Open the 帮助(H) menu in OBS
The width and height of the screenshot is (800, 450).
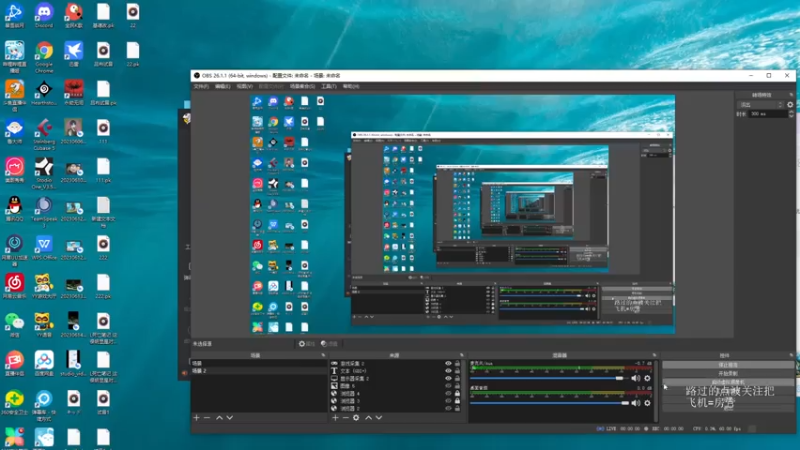click(351, 86)
